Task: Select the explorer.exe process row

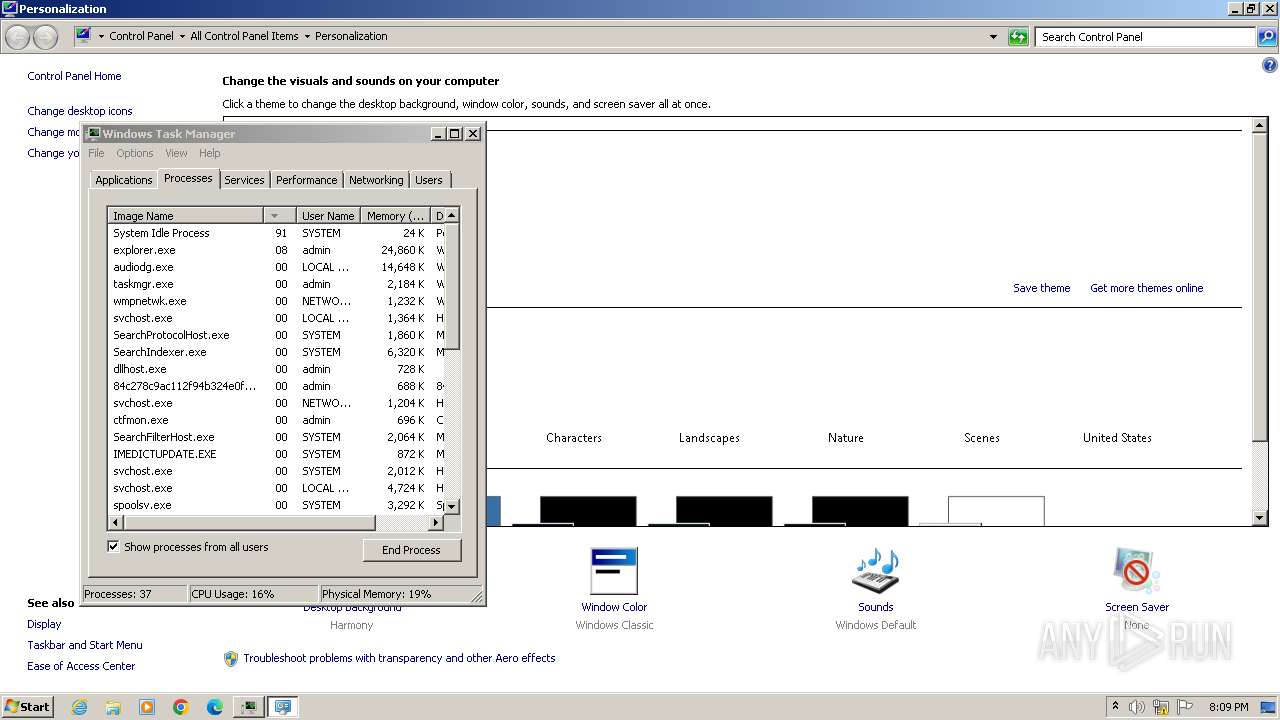Action: (276, 250)
